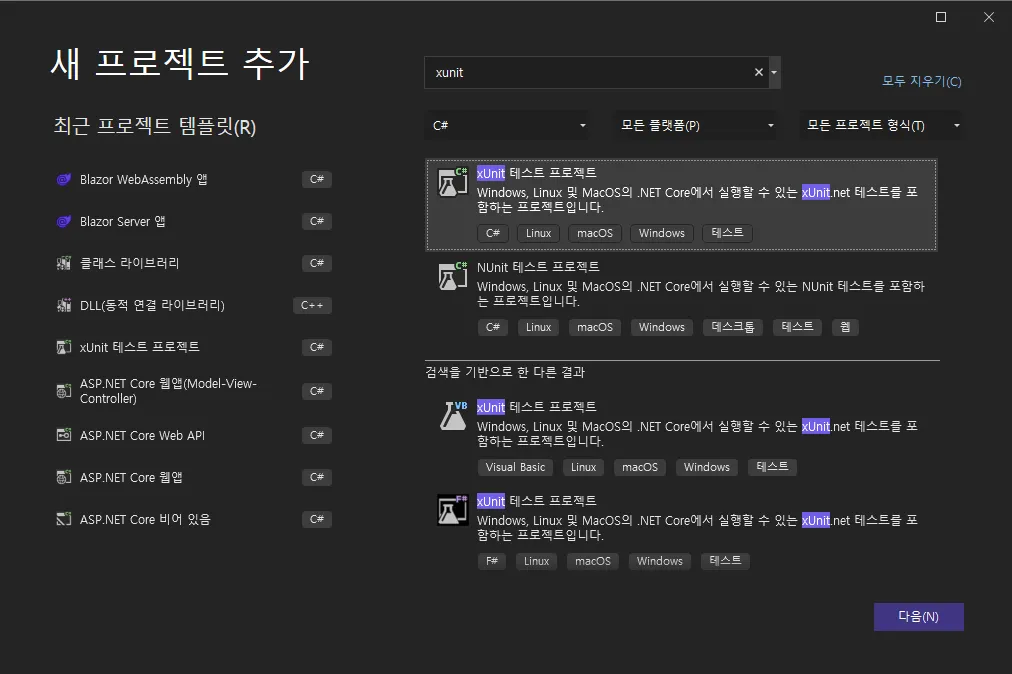This screenshot has width=1012, height=674.
Task: Click the C# xUnit test project flask icon
Action: click(x=452, y=182)
